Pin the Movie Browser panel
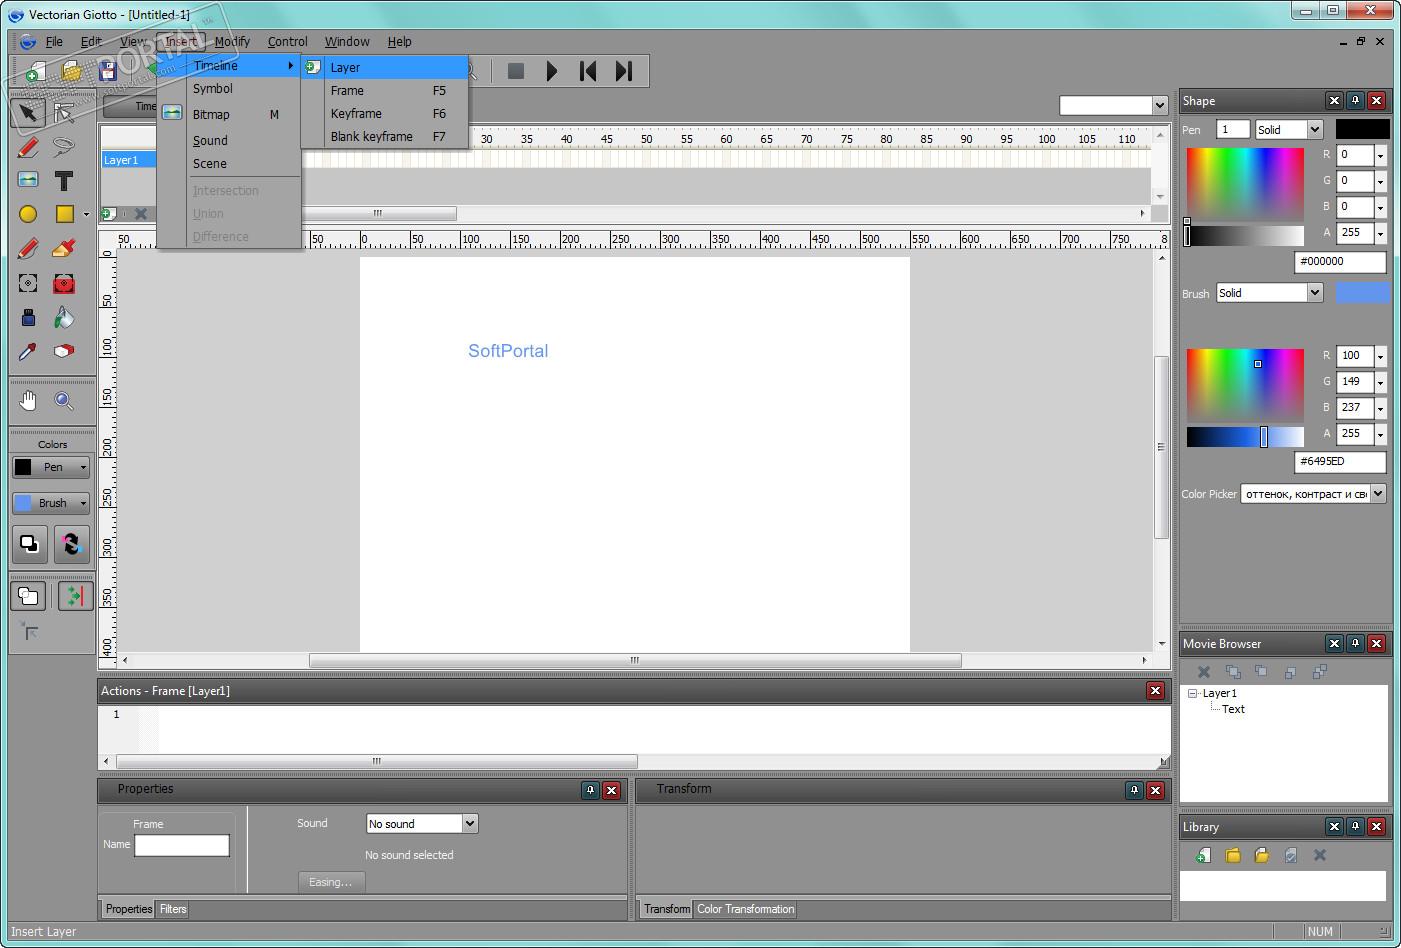This screenshot has height=948, width=1401. click(1355, 644)
